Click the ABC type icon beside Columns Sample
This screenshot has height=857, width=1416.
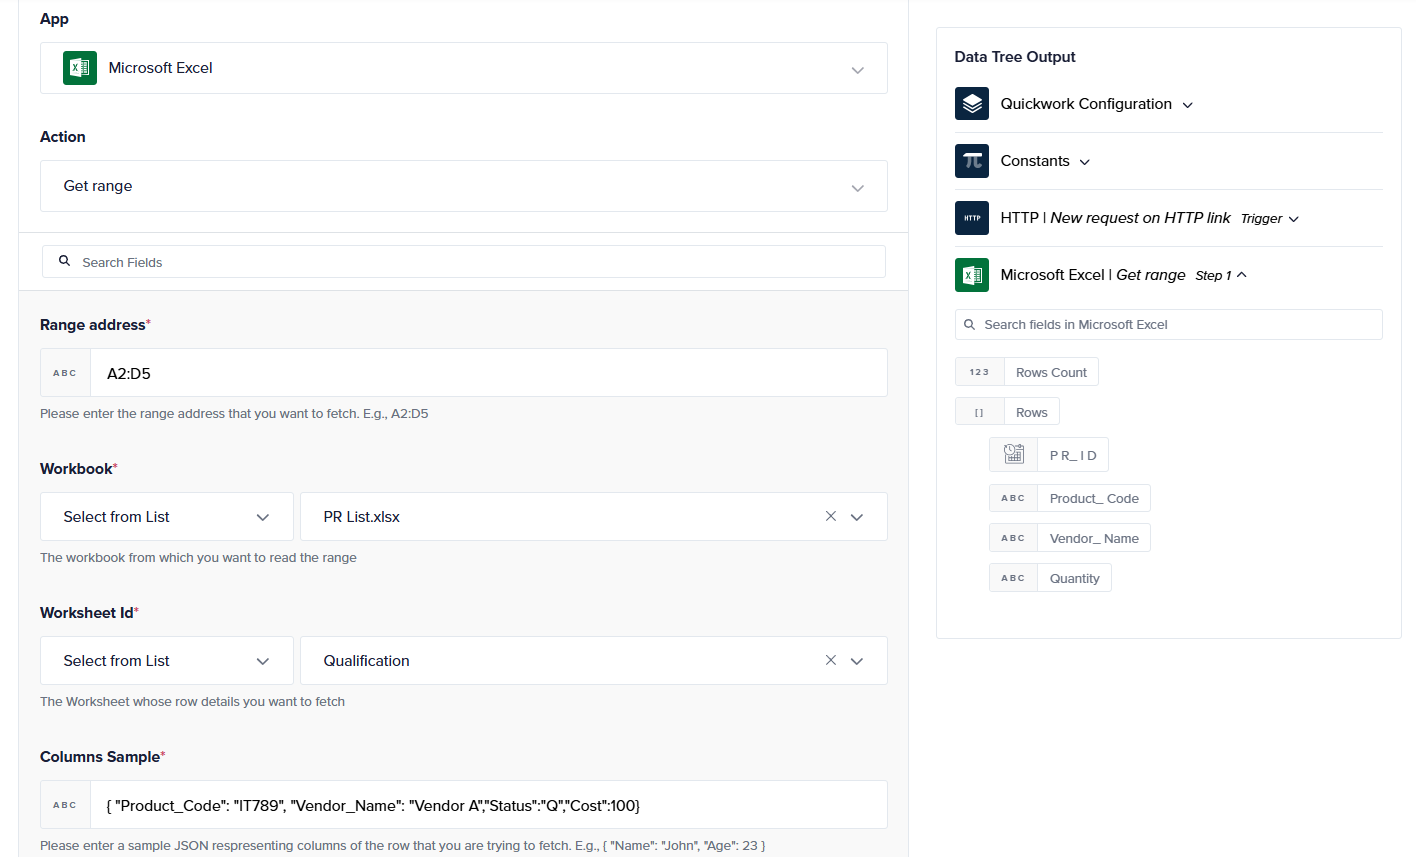point(65,805)
